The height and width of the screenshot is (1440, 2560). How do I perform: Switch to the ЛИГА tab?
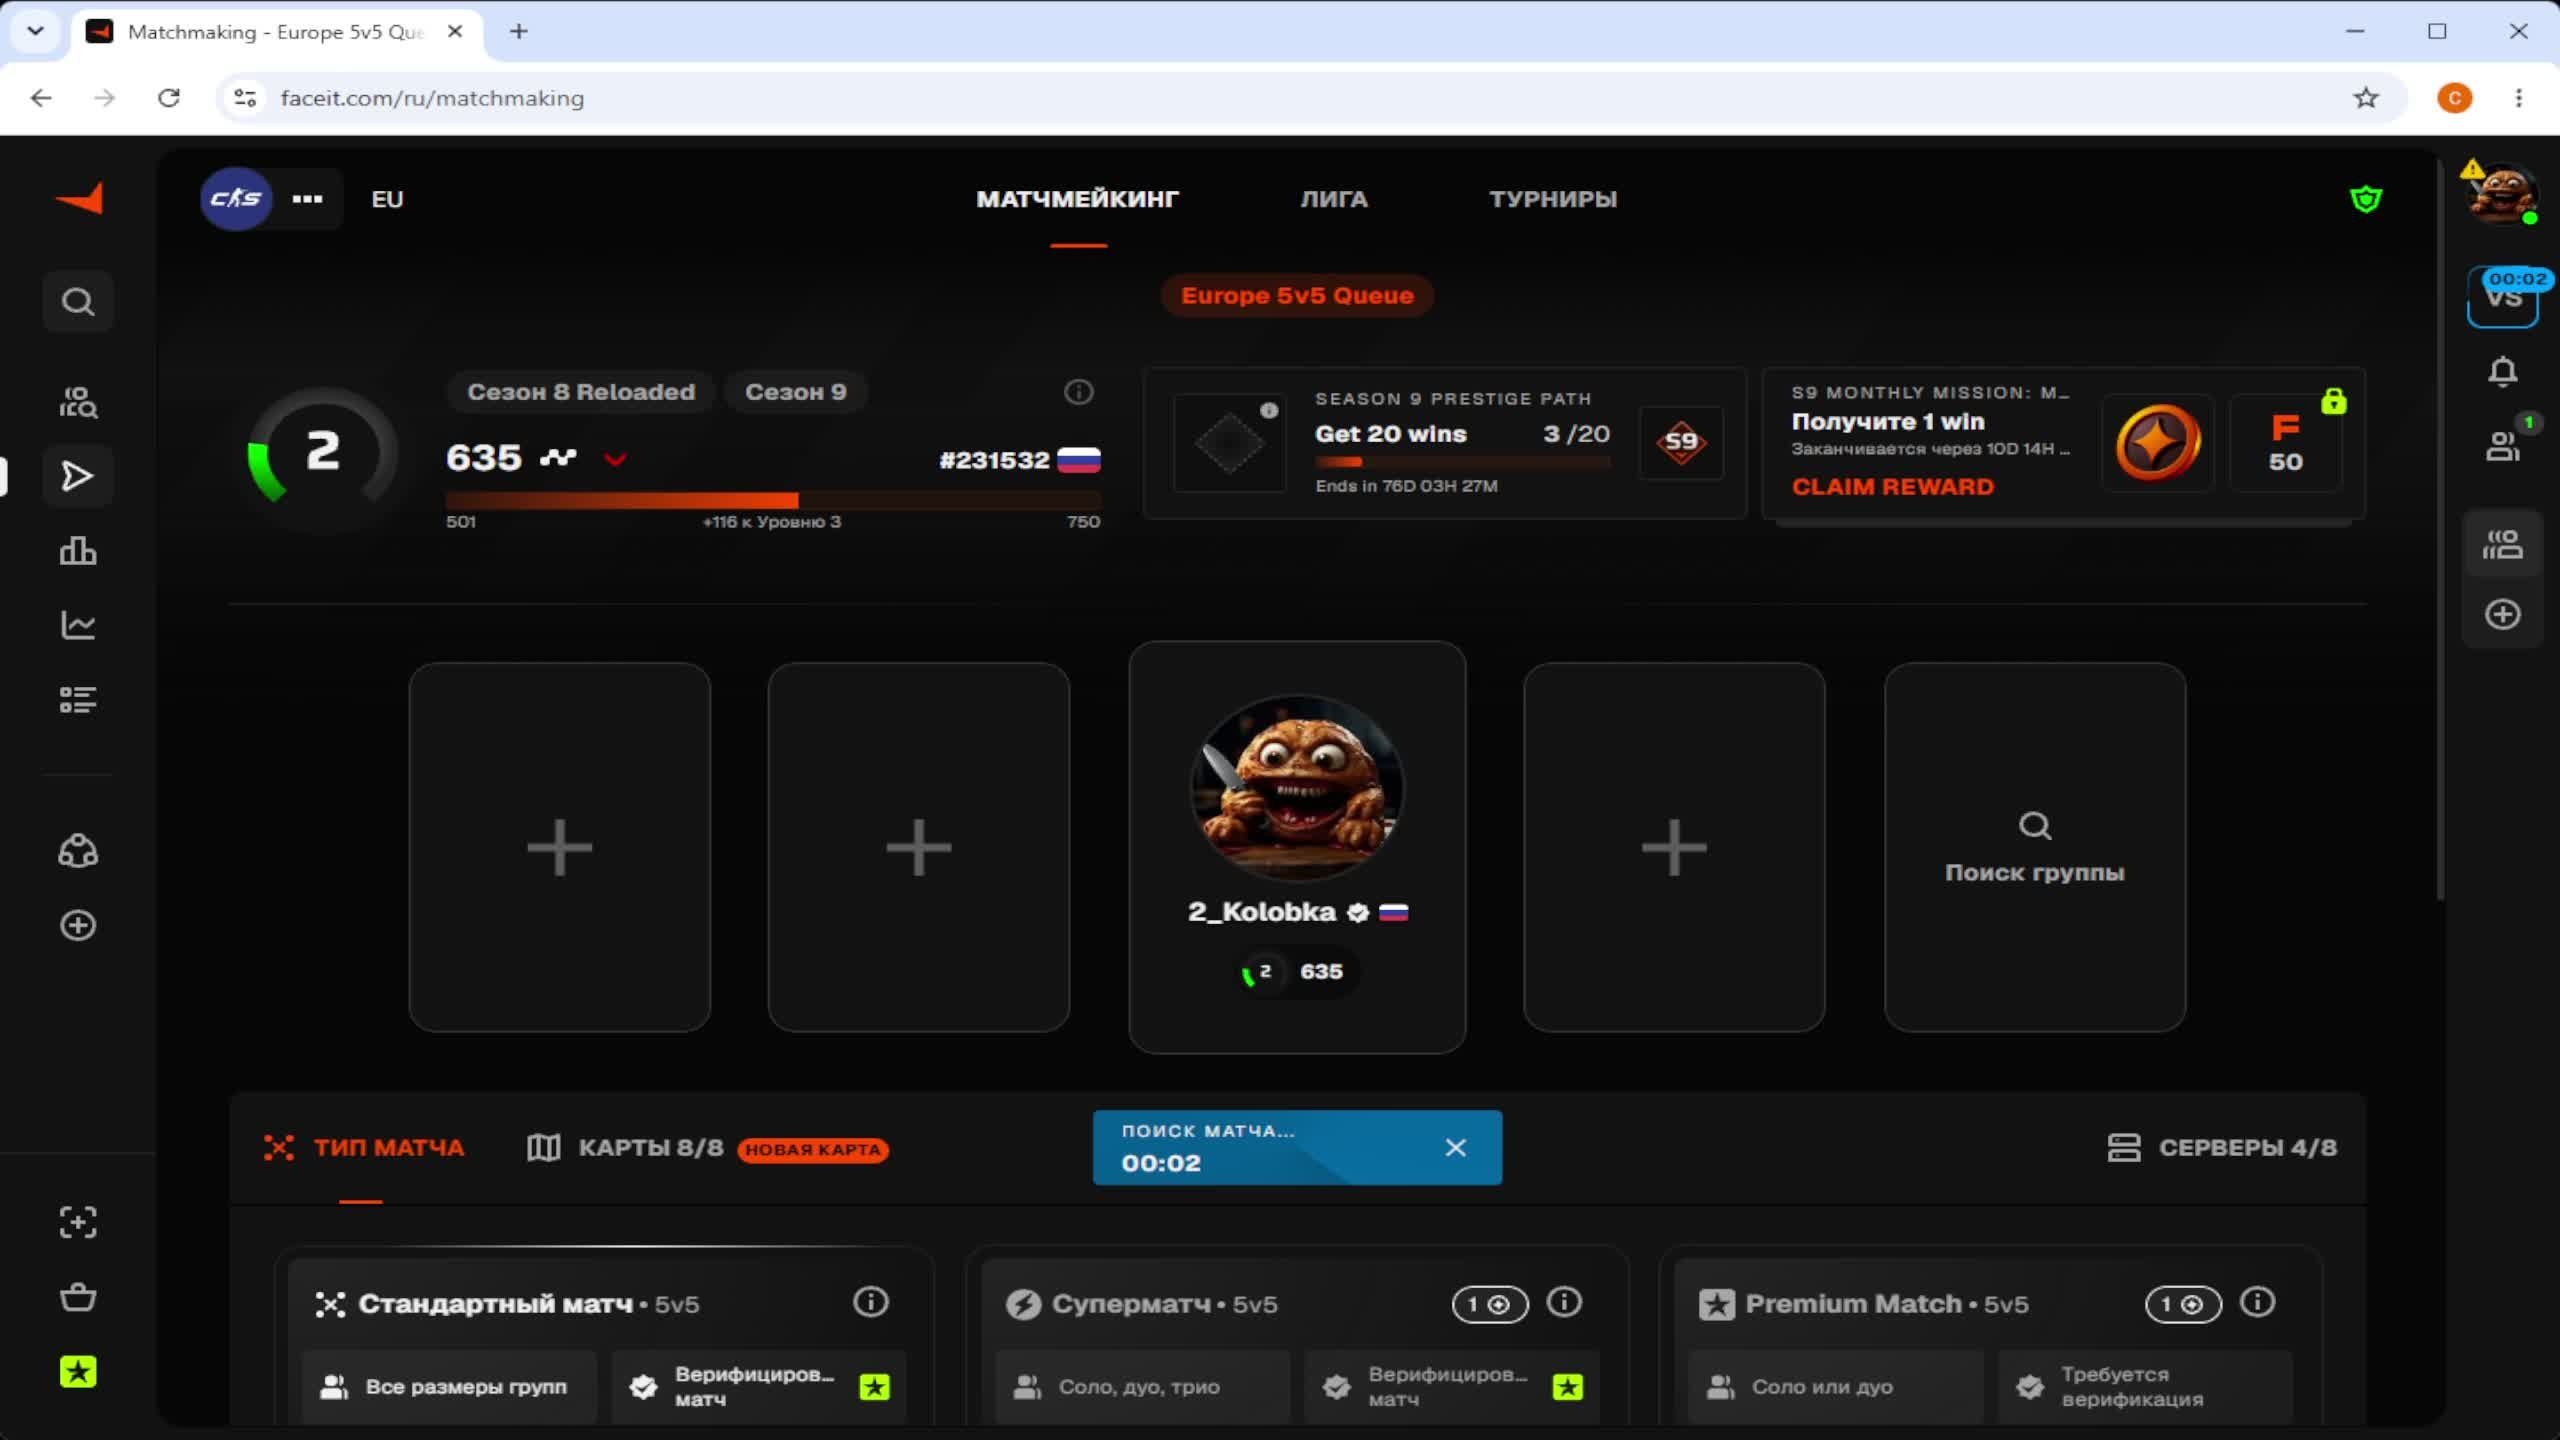1334,199
